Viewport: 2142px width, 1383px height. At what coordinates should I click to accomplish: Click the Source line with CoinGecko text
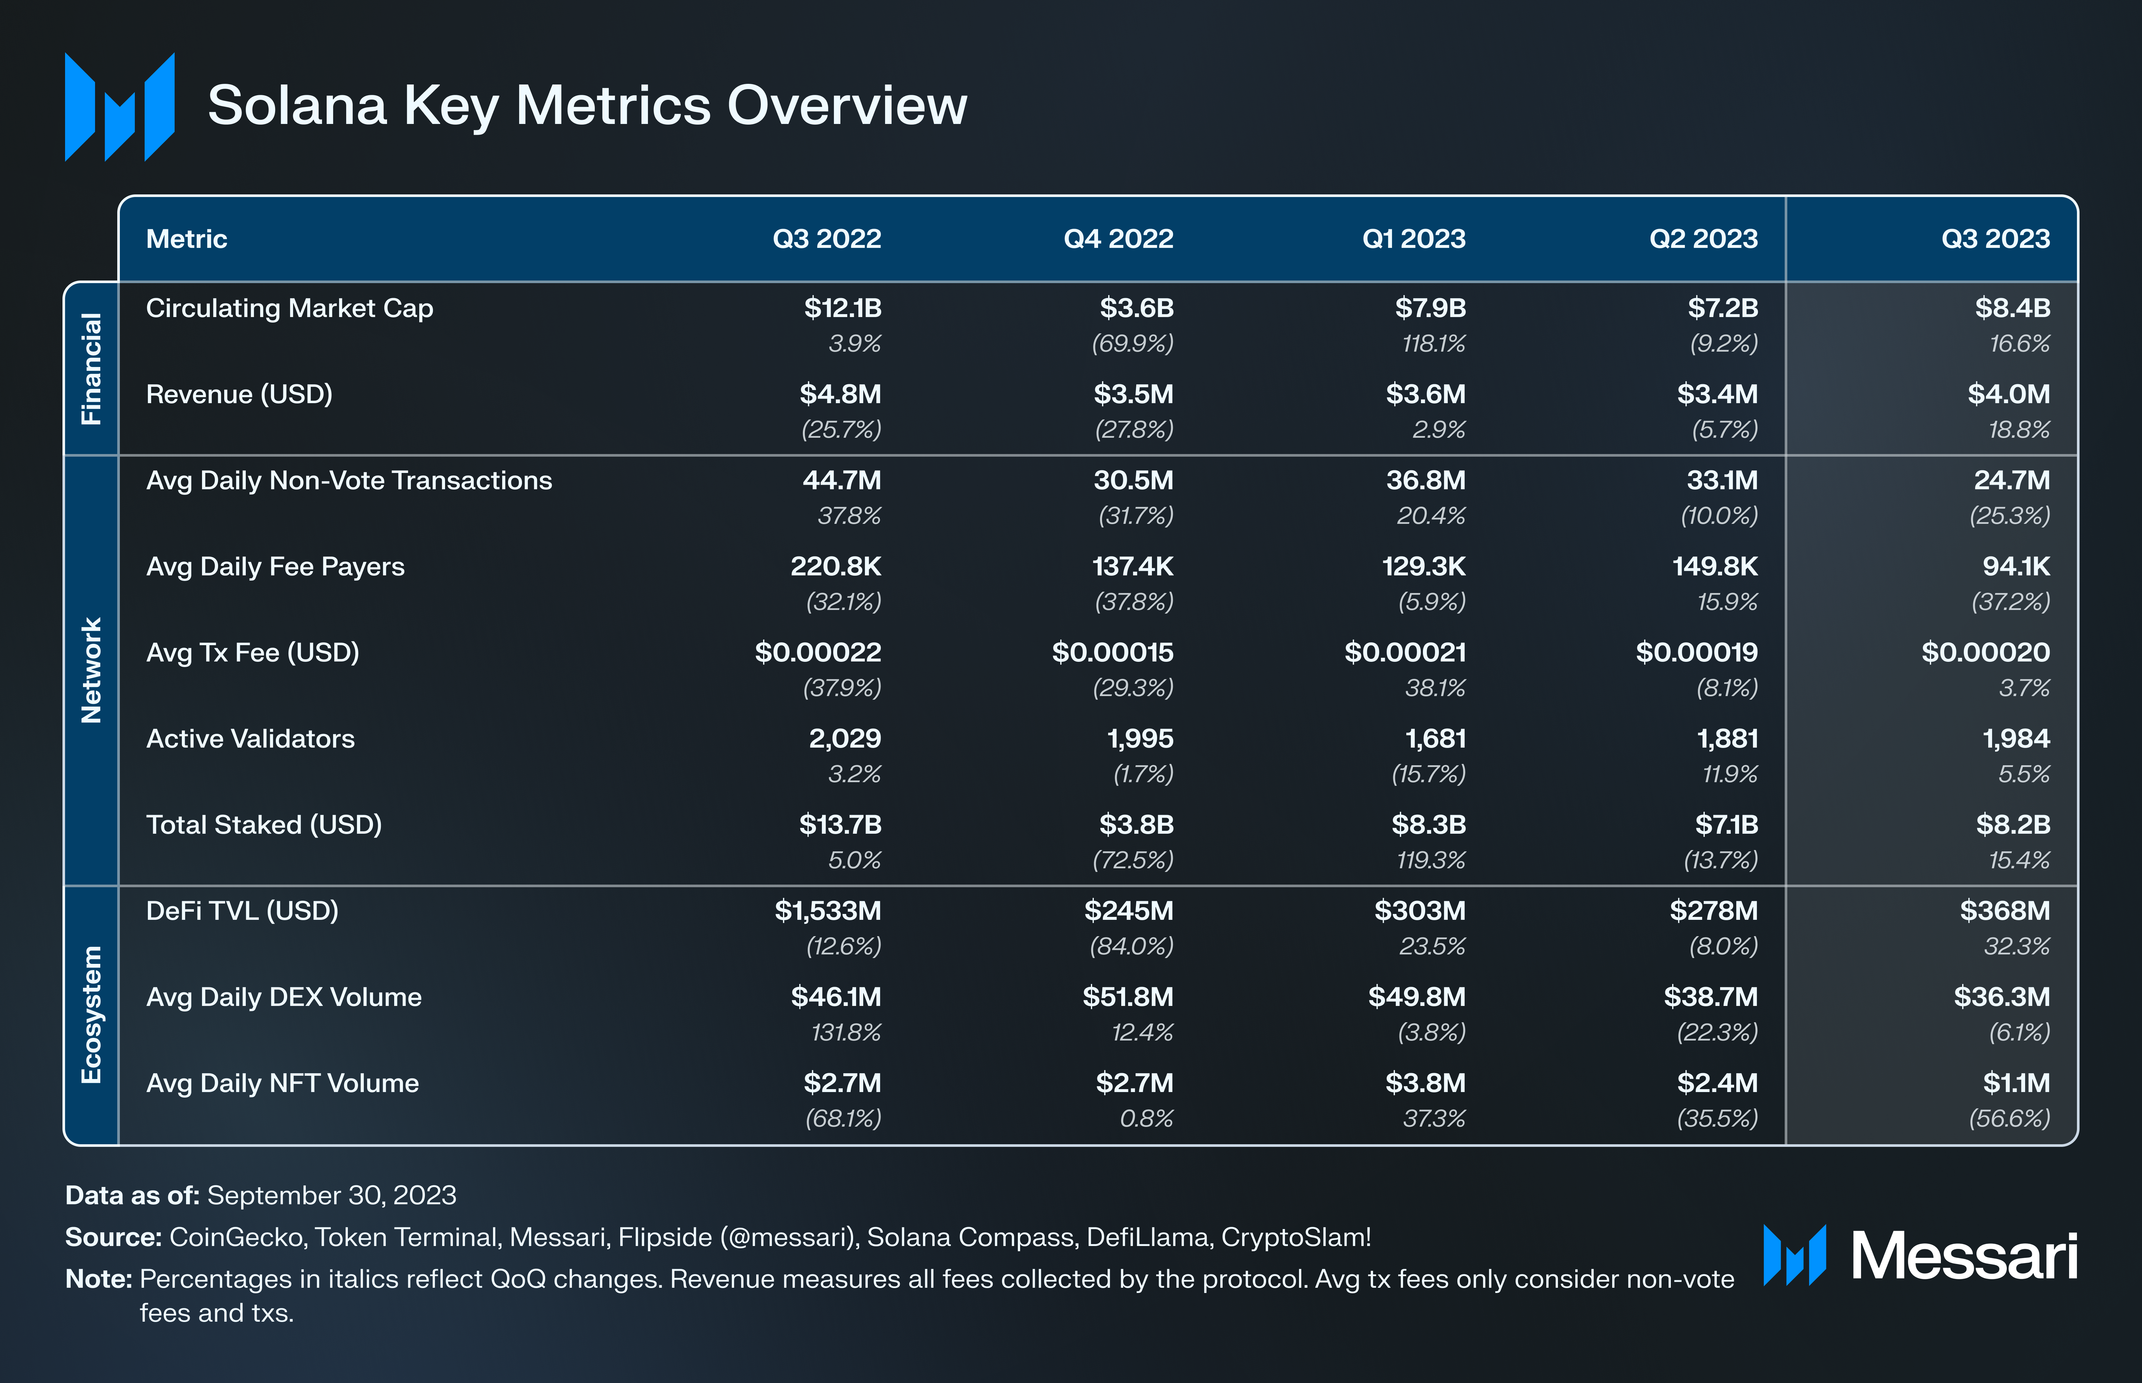717,1237
